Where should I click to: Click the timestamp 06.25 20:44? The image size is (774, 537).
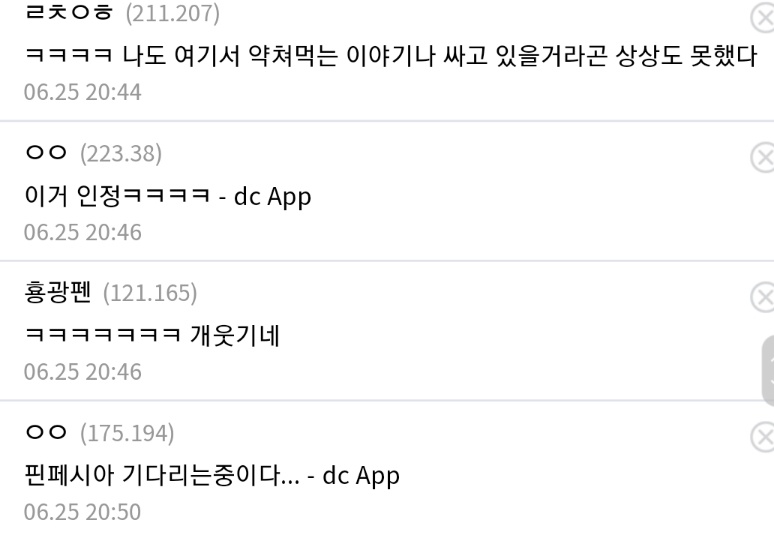click(x=82, y=92)
